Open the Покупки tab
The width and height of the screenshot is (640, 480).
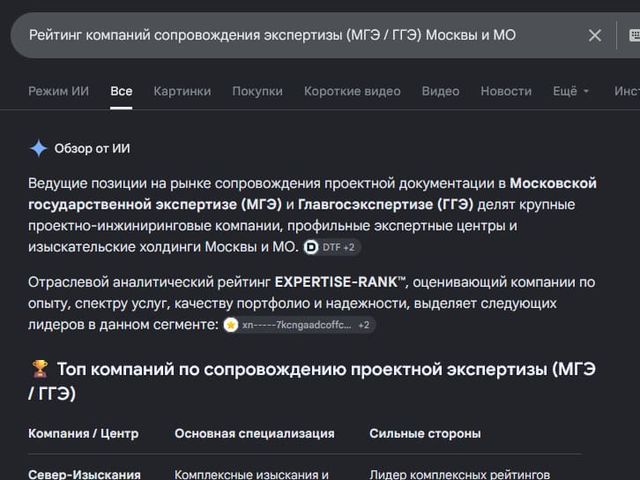pos(257,91)
